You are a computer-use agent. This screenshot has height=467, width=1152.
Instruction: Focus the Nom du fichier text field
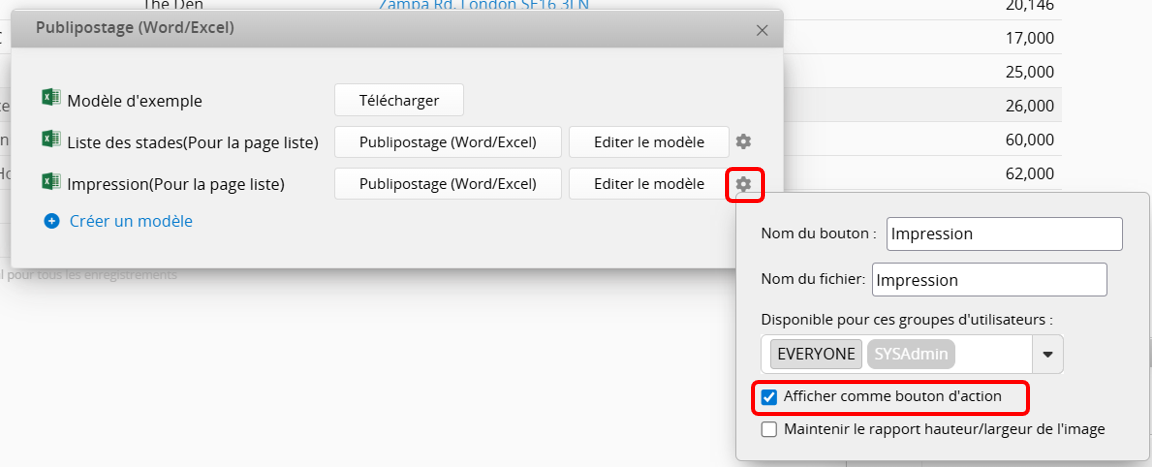pos(989,280)
